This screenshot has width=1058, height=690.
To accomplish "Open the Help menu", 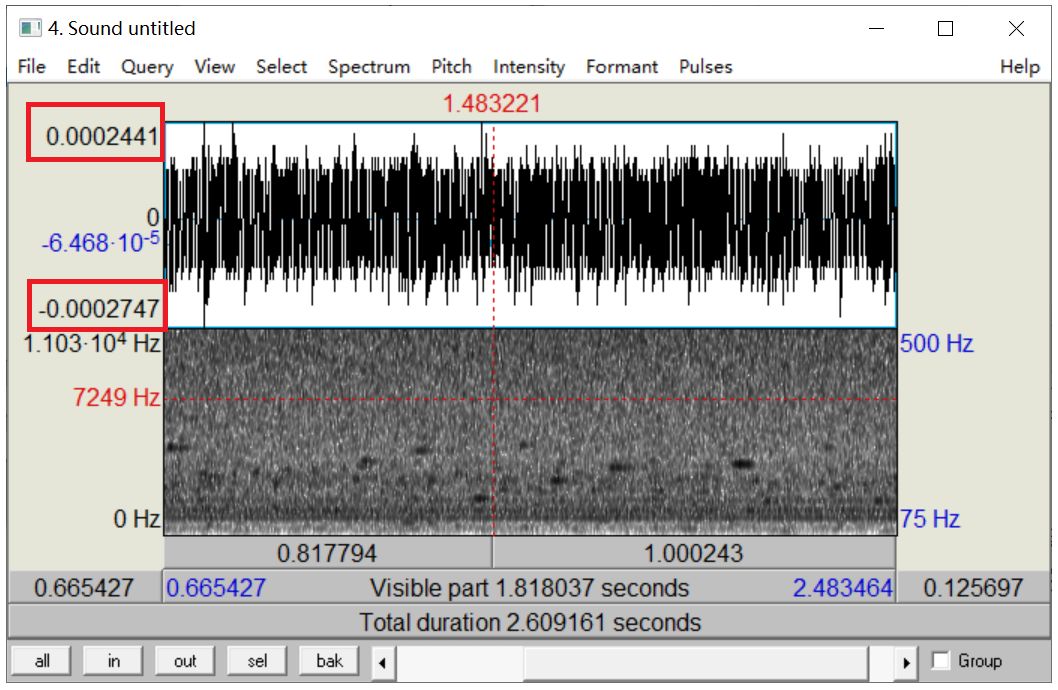I will pos(1019,67).
